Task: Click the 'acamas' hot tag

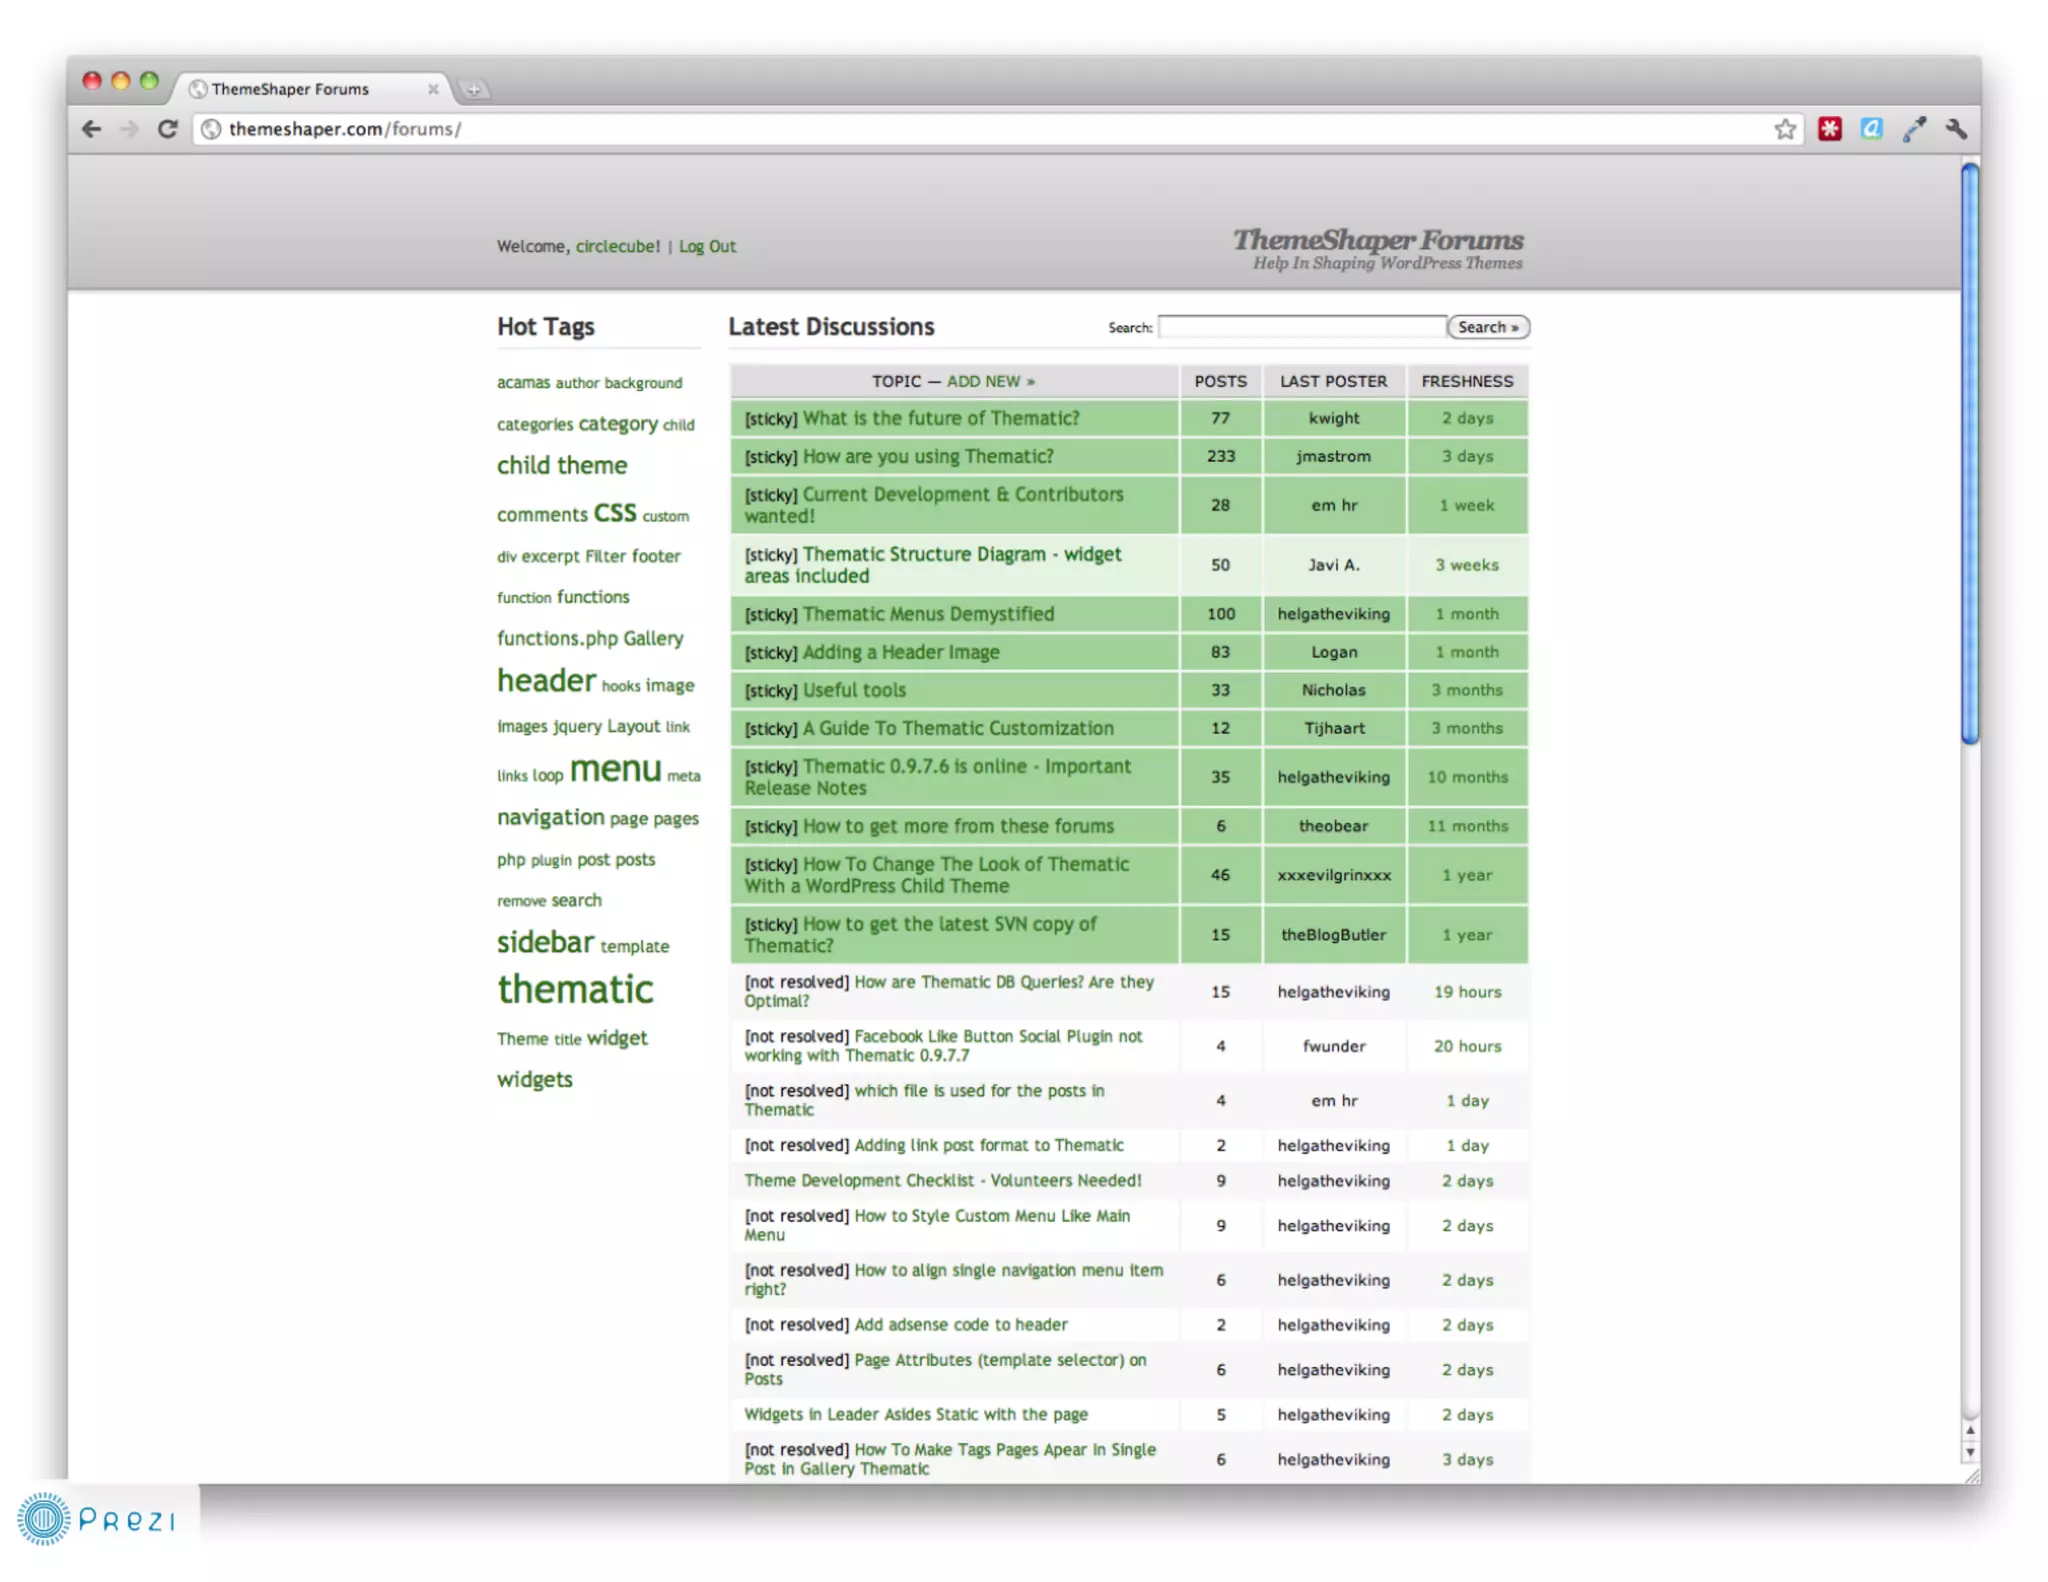Action: tap(523, 382)
